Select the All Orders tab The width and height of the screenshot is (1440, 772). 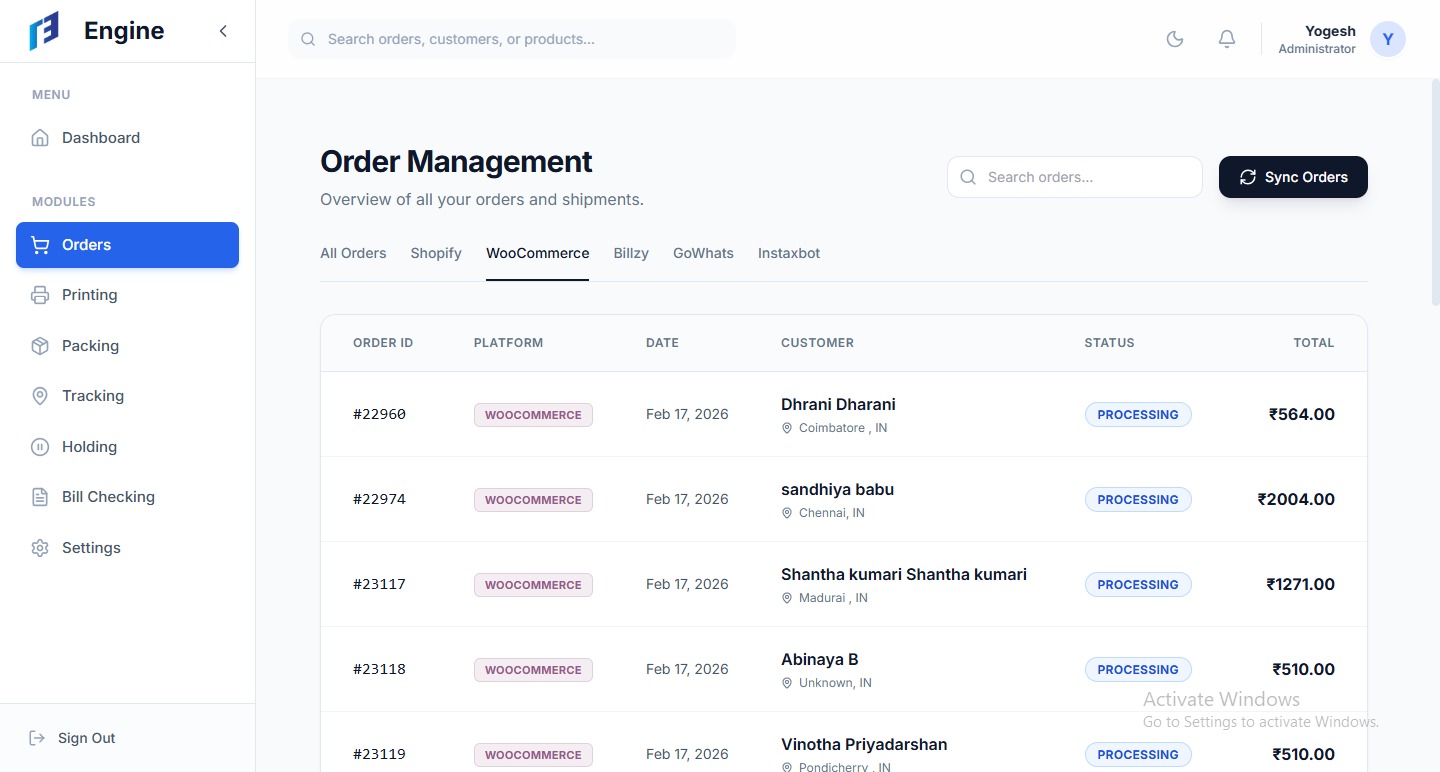[353, 253]
